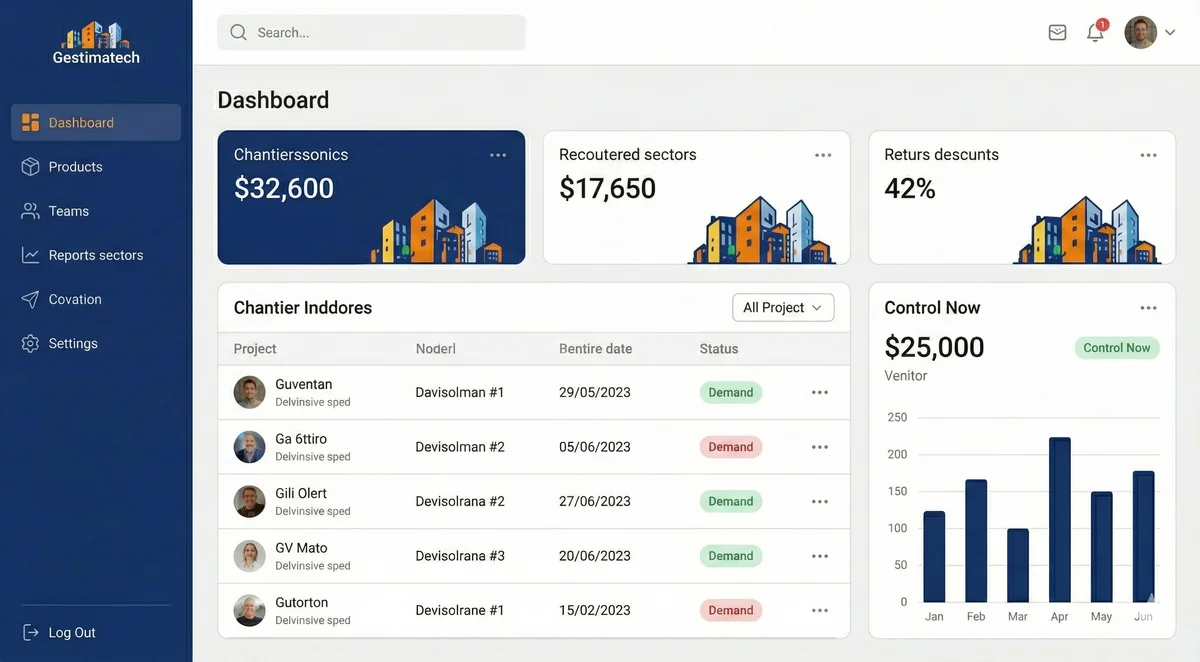
Task: Click the mail envelope icon
Action: click(x=1057, y=33)
